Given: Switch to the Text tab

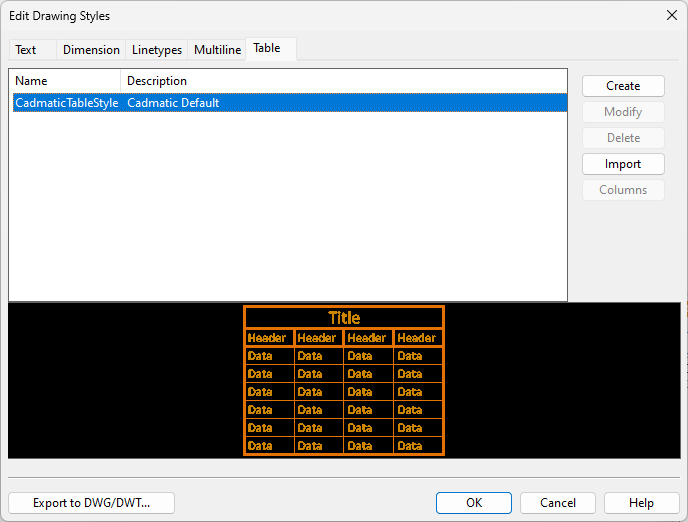Looking at the screenshot, I should [26, 50].
